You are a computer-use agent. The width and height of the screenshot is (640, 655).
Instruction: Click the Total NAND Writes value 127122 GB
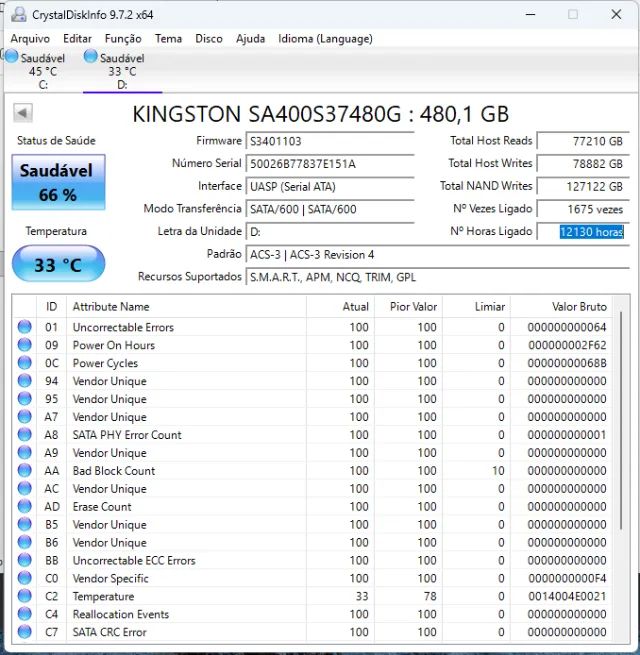583,186
